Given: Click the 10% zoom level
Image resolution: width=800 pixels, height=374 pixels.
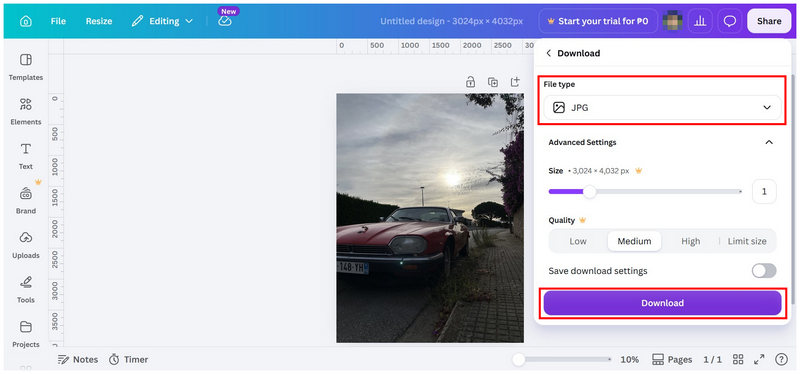Looking at the screenshot, I should pyautogui.click(x=630, y=360).
